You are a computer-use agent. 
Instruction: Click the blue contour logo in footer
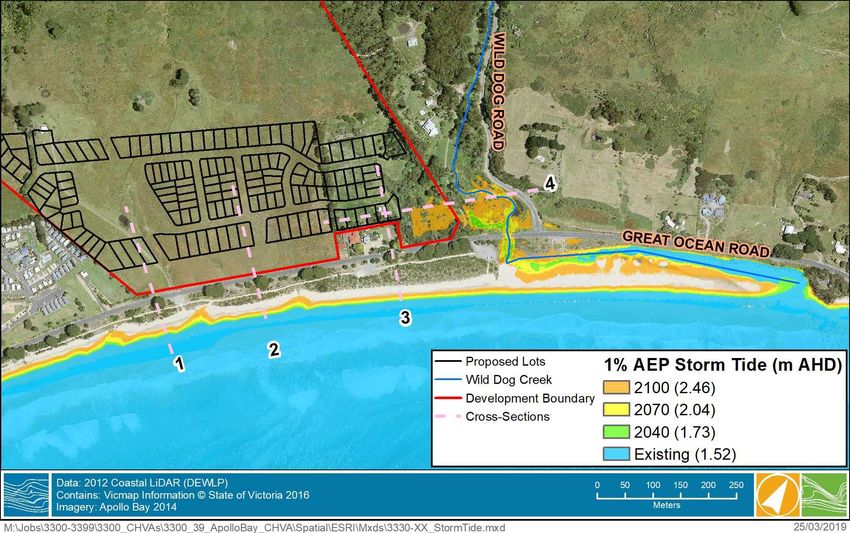(x=27, y=495)
